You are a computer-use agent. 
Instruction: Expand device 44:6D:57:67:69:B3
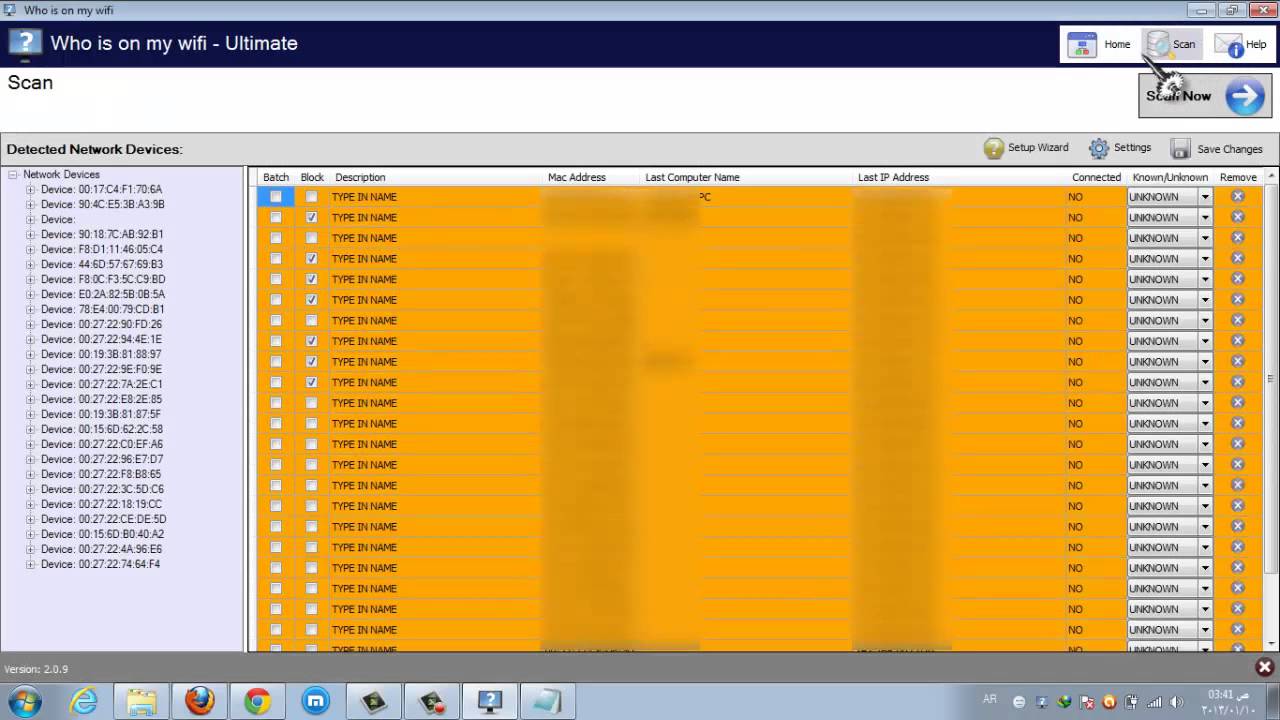tap(30, 264)
